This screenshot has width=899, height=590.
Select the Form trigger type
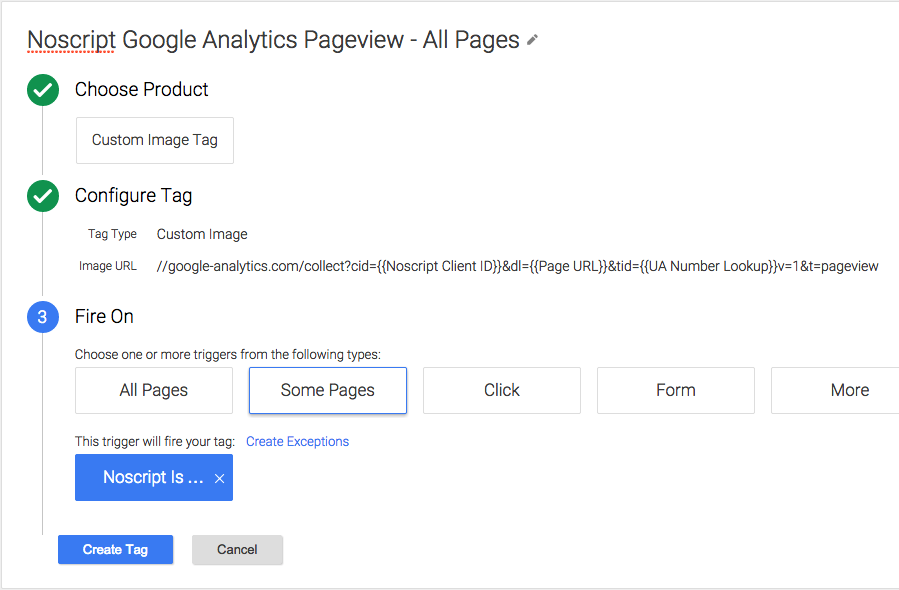coord(676,390)
